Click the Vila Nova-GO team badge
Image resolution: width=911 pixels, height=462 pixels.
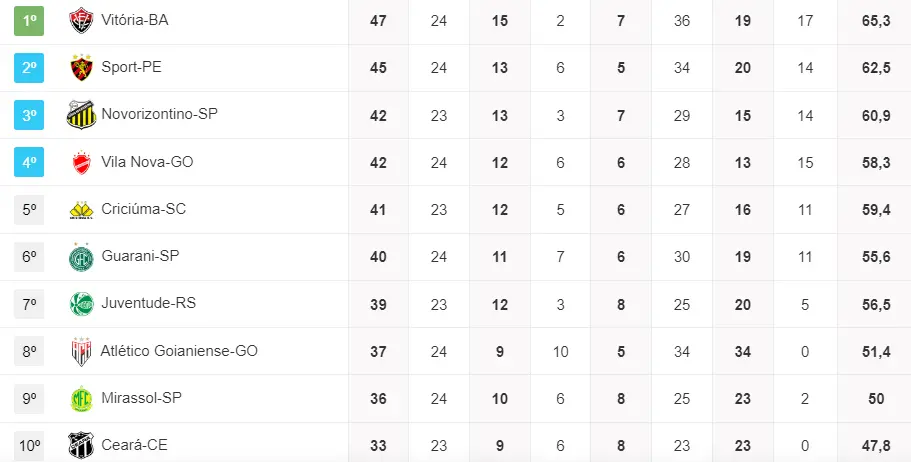tap(80, 162)
